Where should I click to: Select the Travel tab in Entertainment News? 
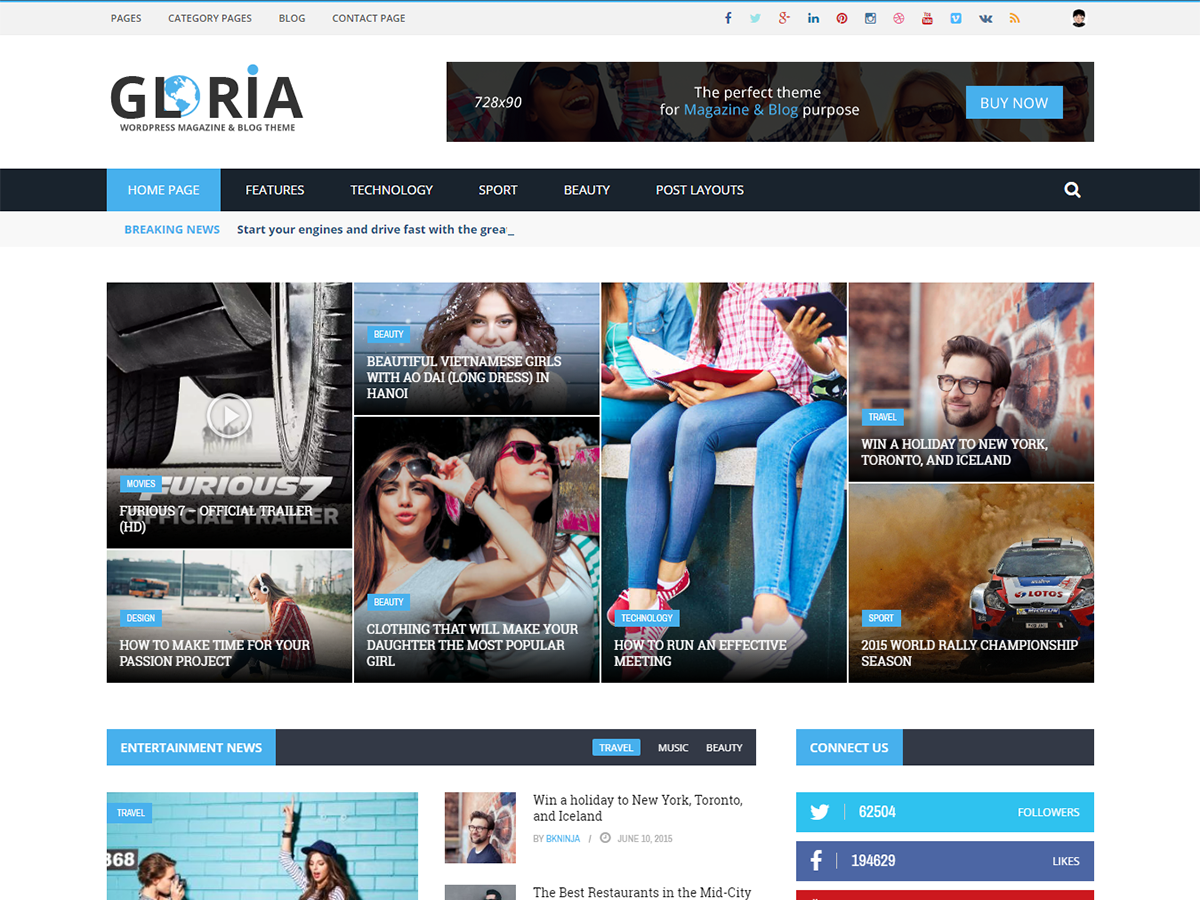pyautogui.click(x=616, y=747)
